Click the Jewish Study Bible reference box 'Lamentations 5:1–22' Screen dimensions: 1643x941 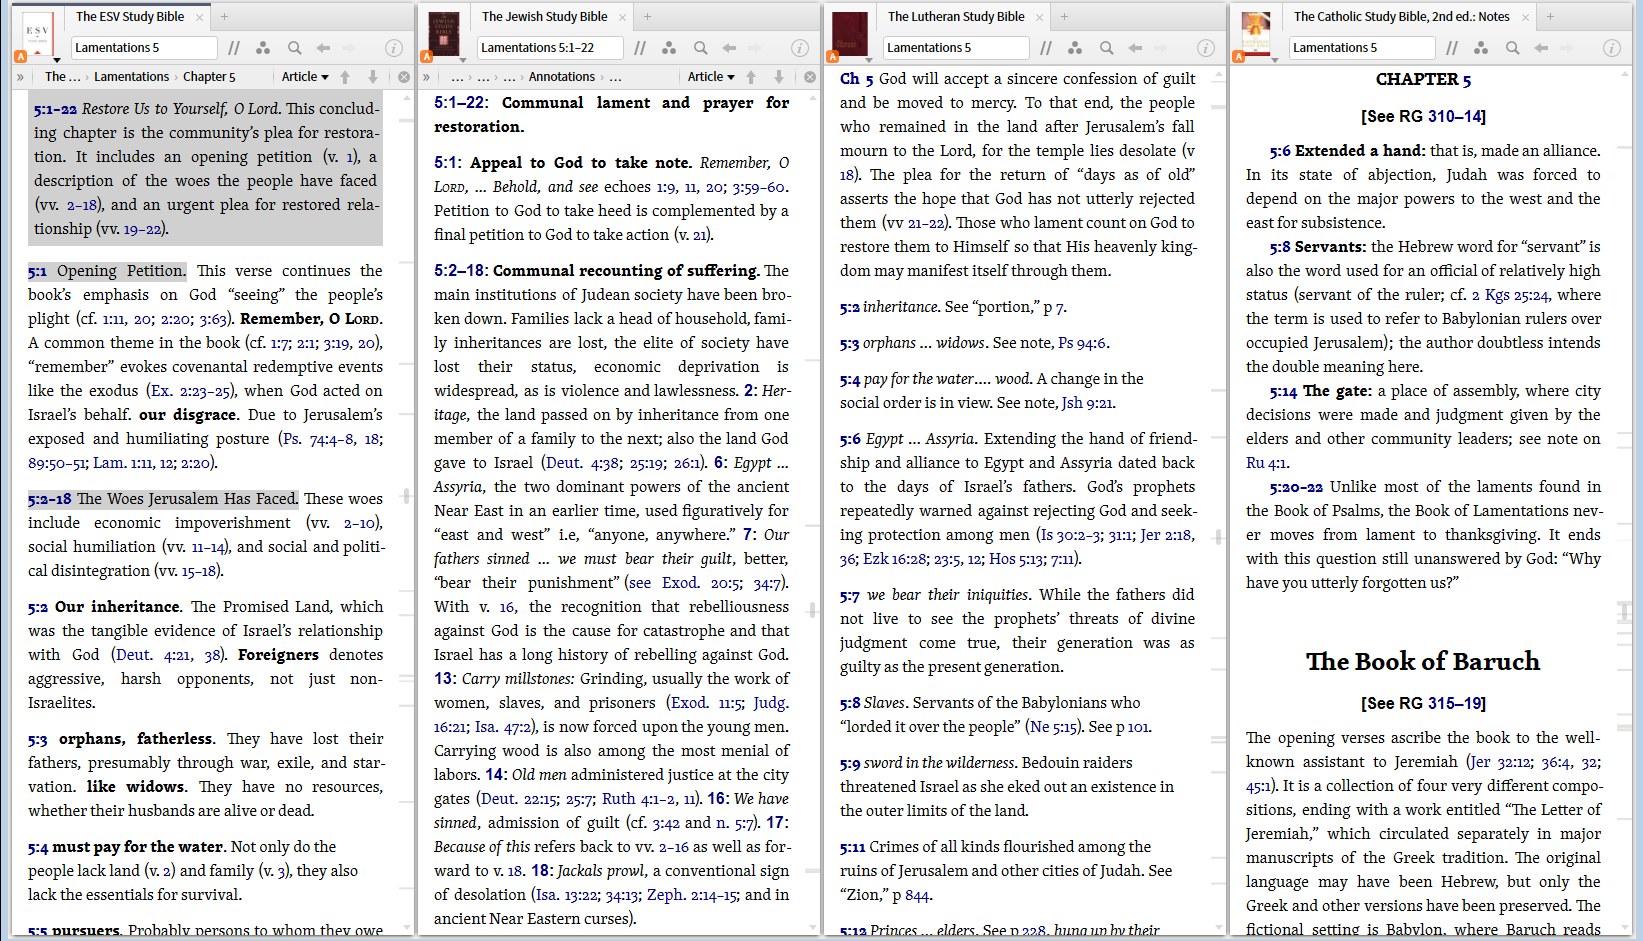[x=550, y=48]
